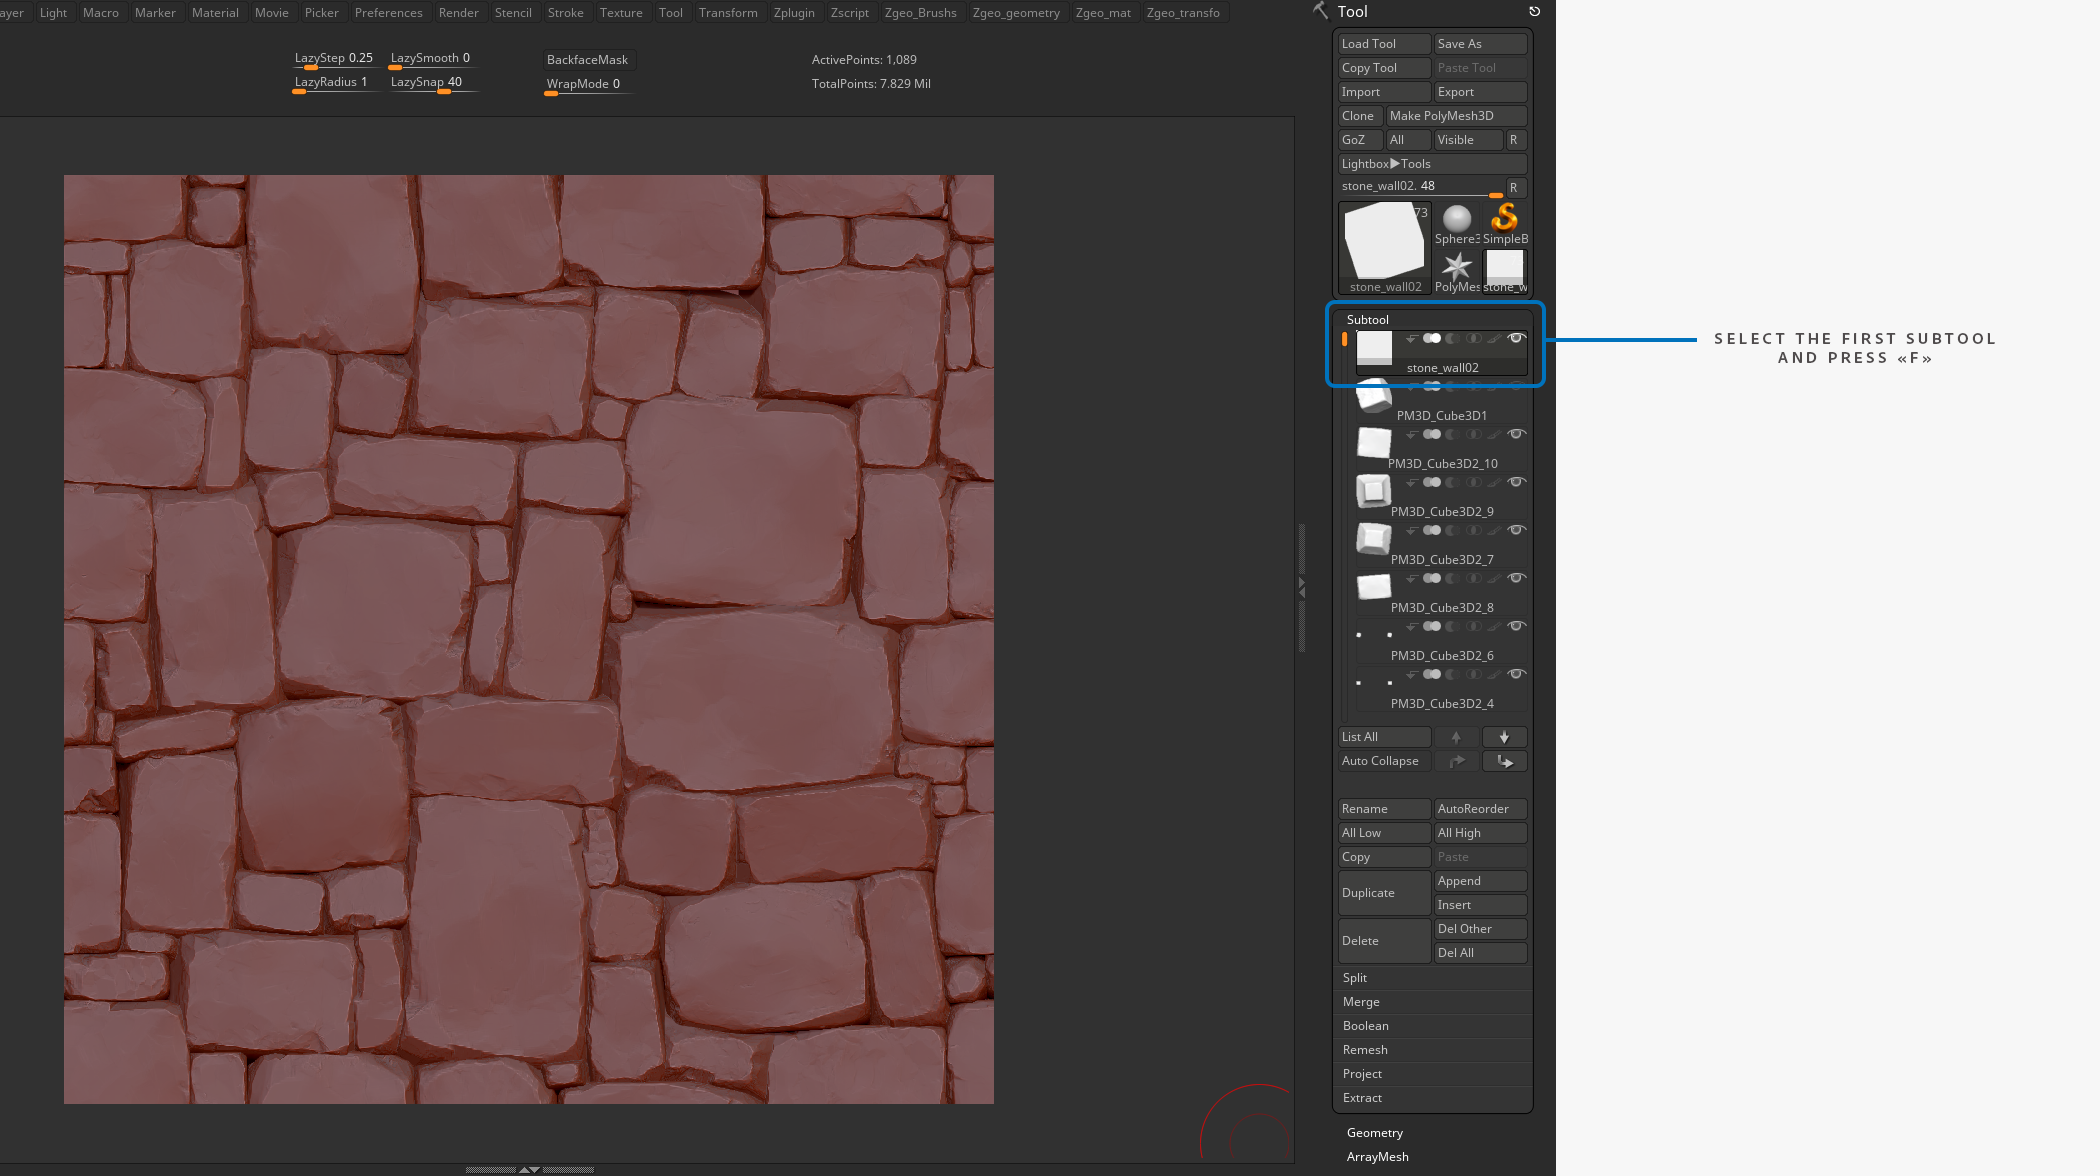
Task: Click the arrow icon on the PM3D_Cube3D2_7 row
Action: point(1411,531)
